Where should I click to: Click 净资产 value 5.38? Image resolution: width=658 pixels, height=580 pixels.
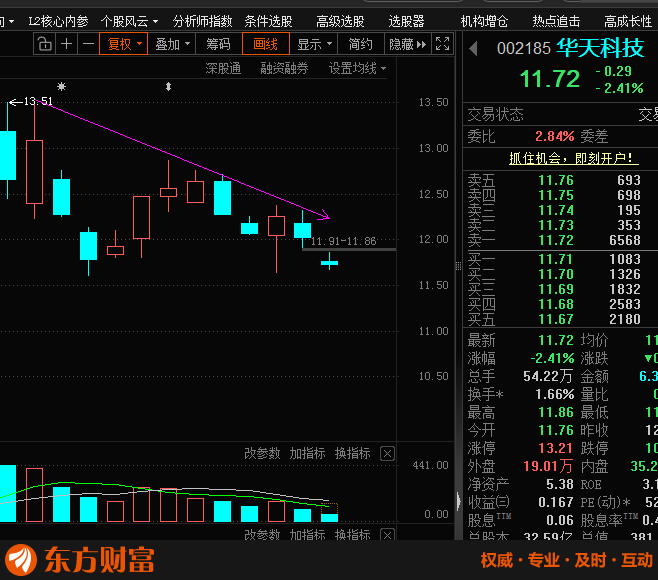tap(560, 485)
